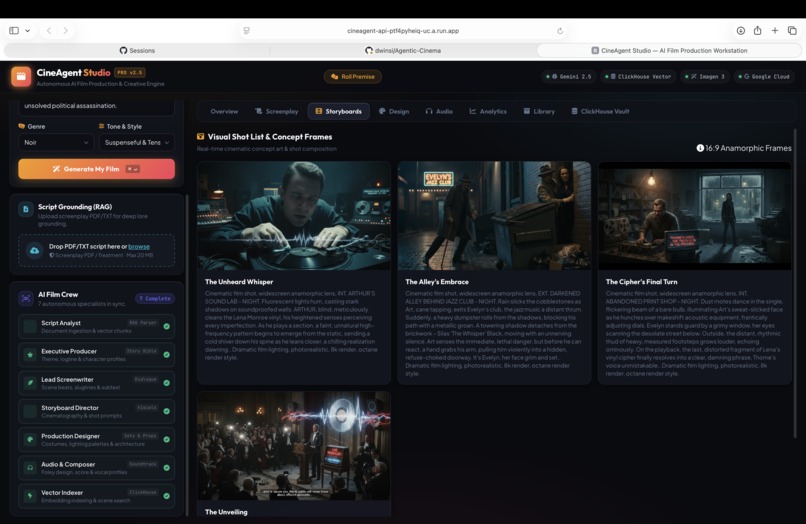Open the Library tab

point(539,111)
